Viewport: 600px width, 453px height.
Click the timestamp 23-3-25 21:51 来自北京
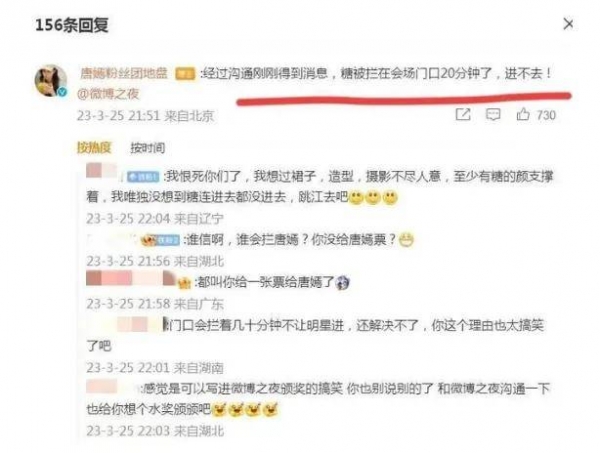[x=145, y=116]
